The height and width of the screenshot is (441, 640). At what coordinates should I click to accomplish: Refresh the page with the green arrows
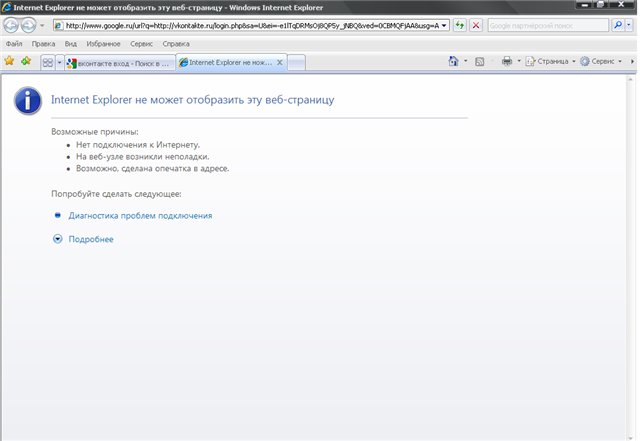(460, 25)
